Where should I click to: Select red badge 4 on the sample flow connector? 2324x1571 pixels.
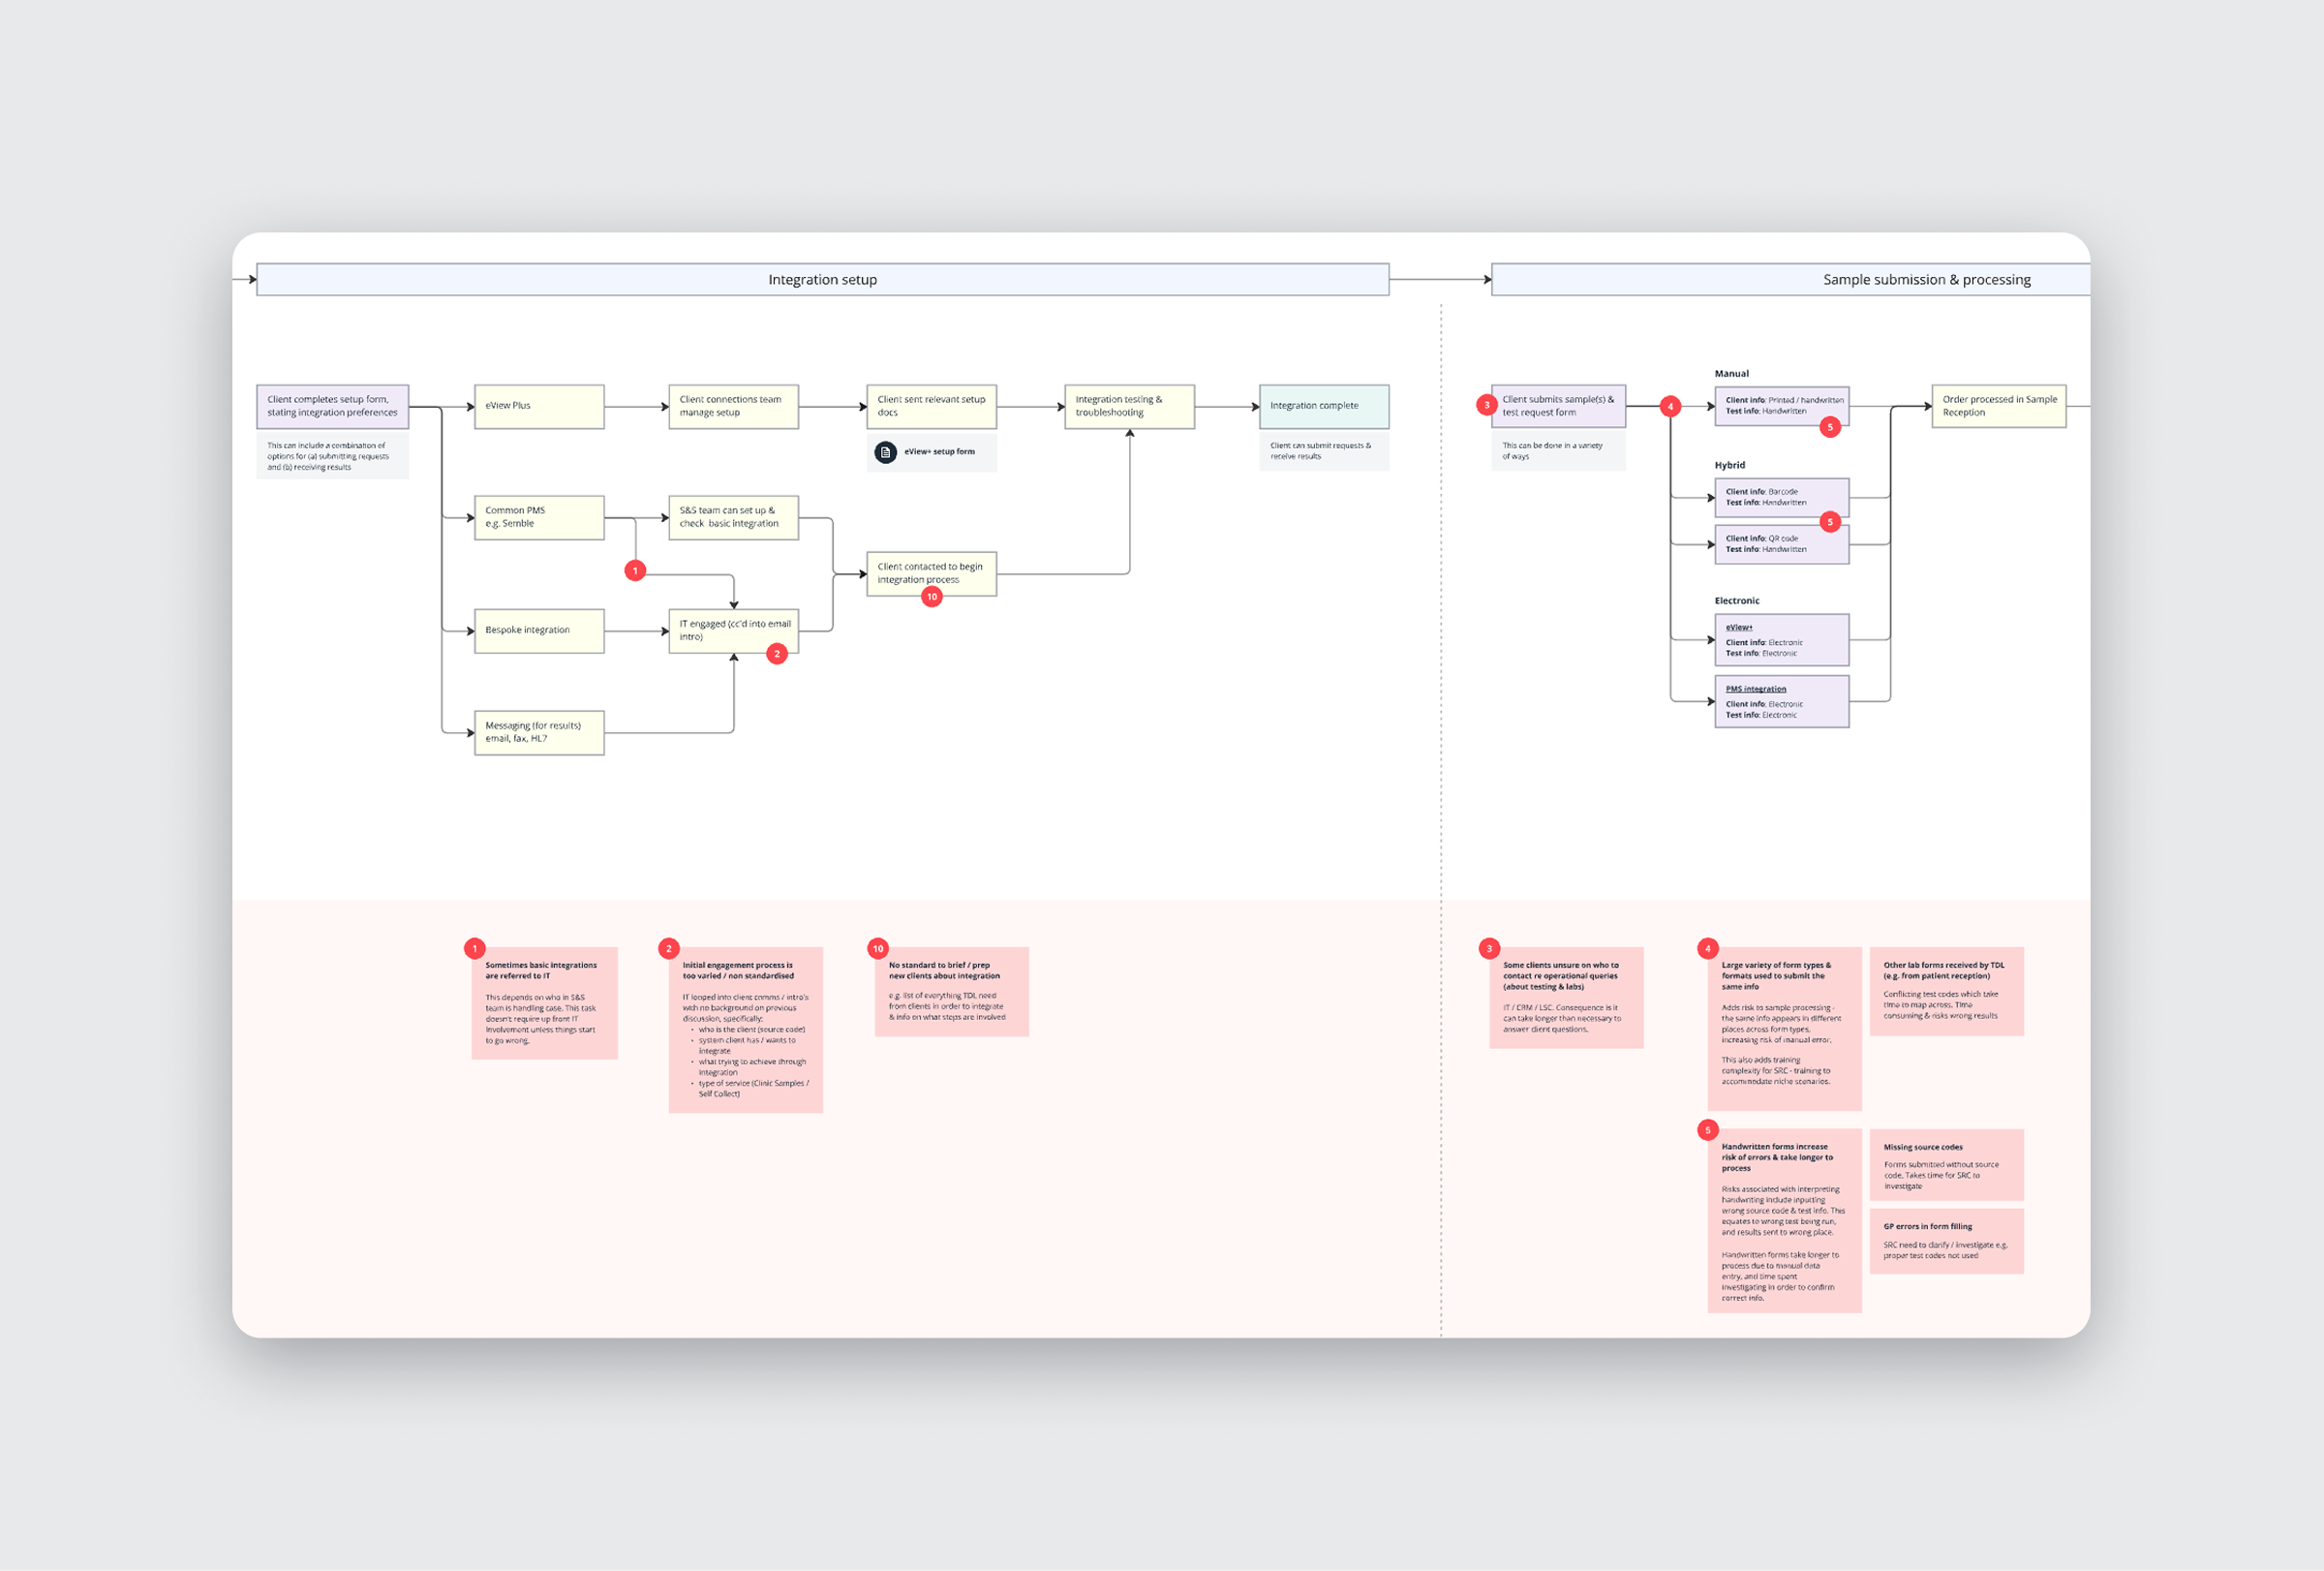(1670, 407)
